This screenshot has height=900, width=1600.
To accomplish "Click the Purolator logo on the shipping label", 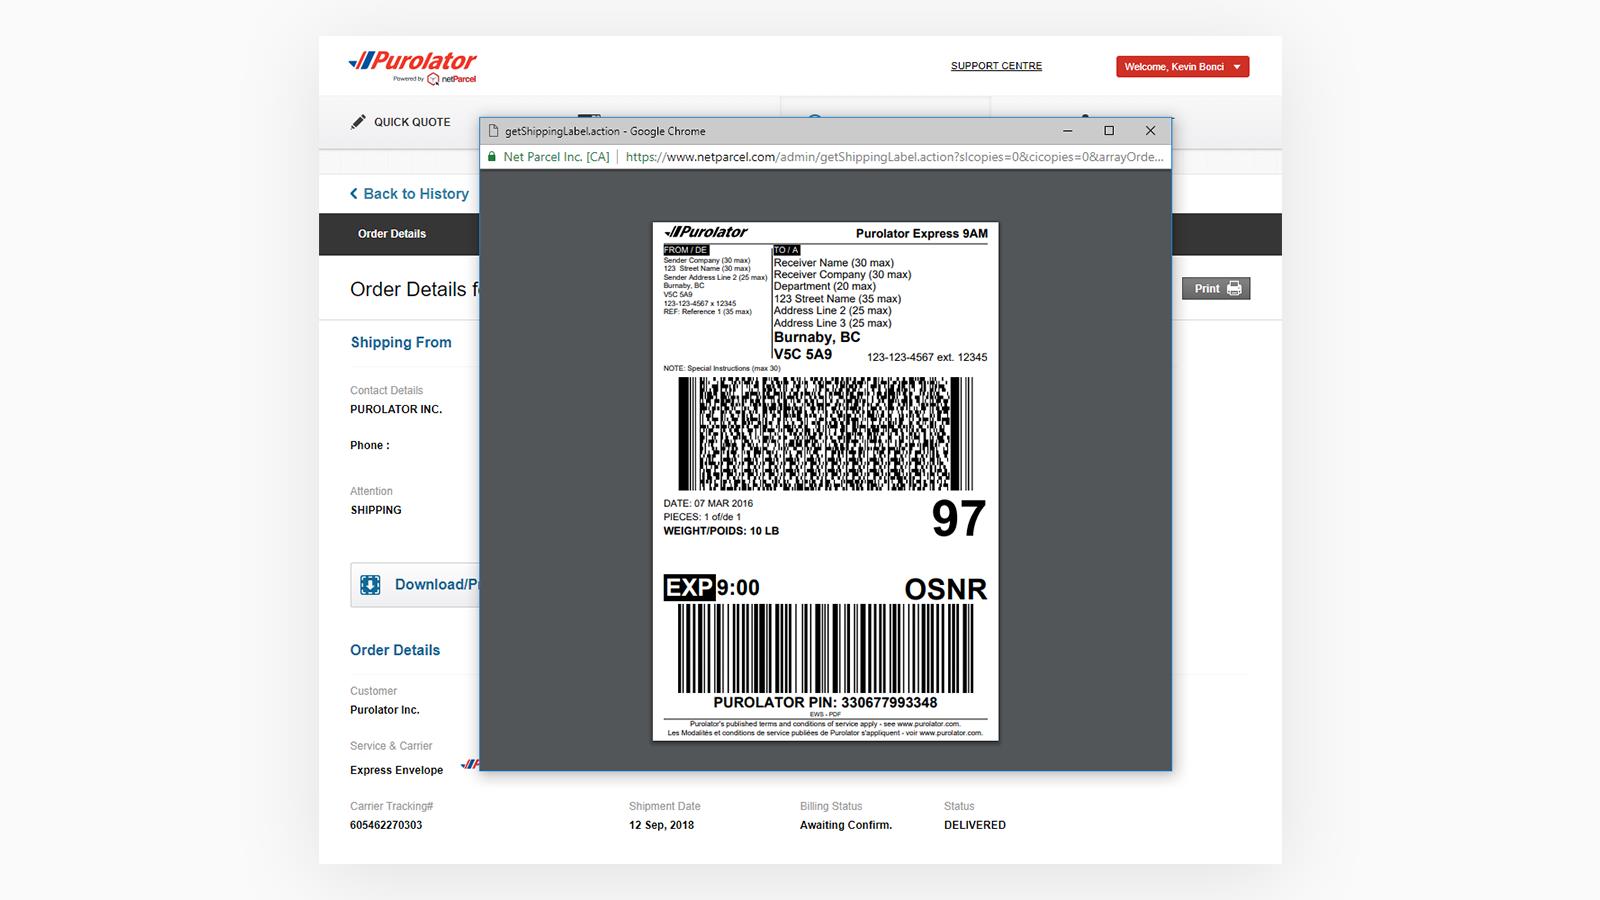I will click(706, 231).
